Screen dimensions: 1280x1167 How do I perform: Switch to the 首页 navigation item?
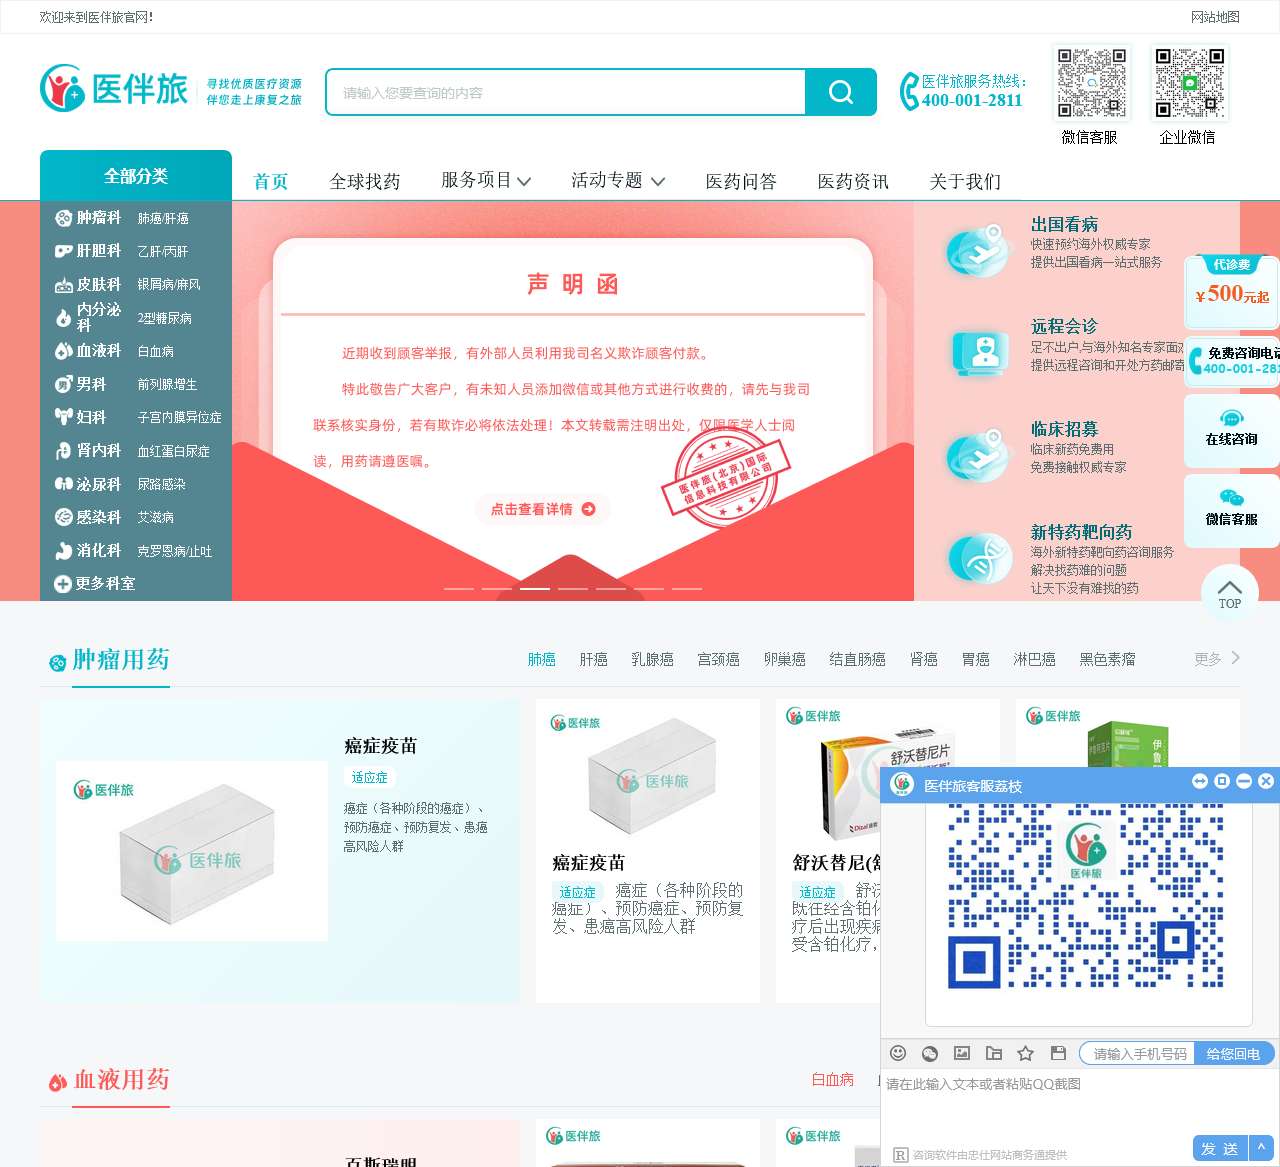[x=269, y=181]
